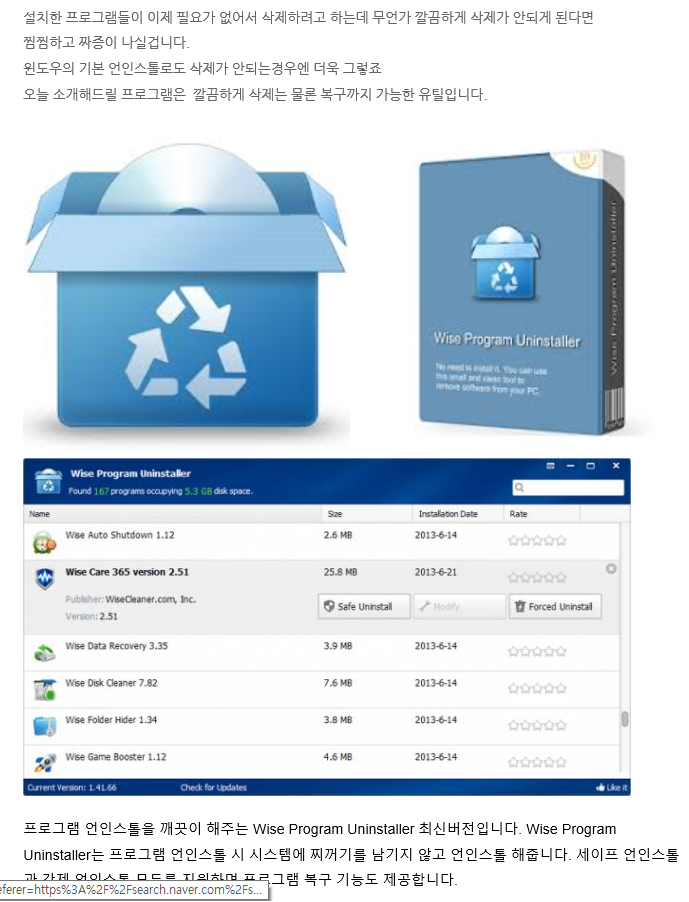This screenshot has width=689, height=902.
Task: Click Check for Updates link
Action: coord(213,788)
